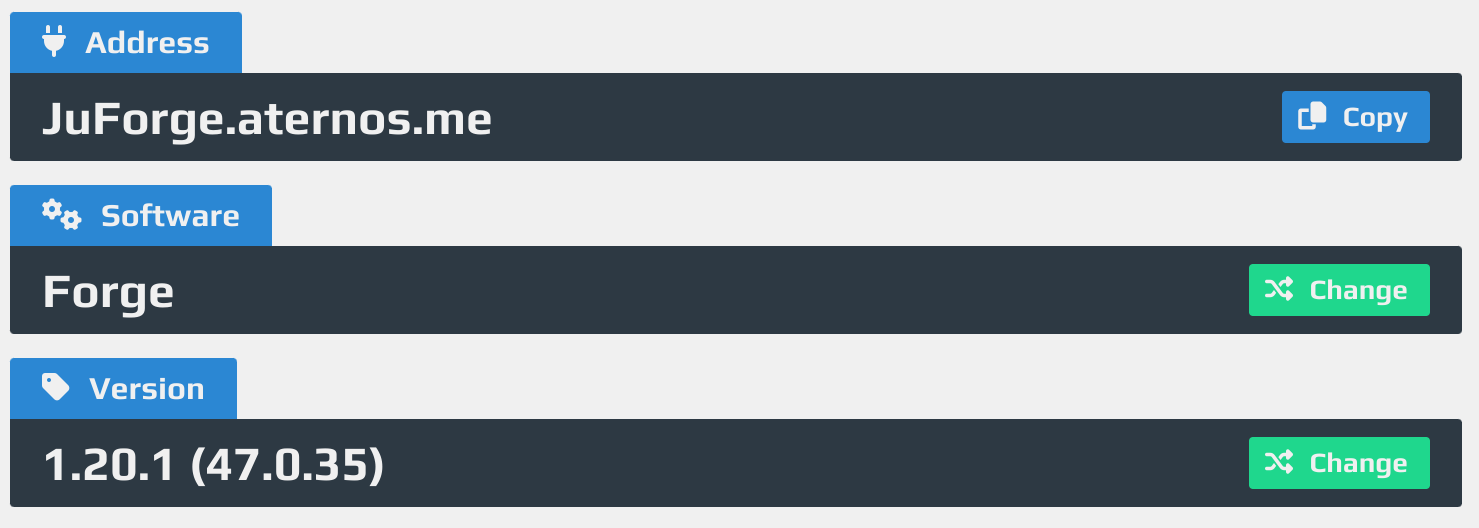The height and width of the screenshot is (528, 1479).
Task: Click the 1.20.1 (47.0.35) version text
Action: (x=214, y=466)
